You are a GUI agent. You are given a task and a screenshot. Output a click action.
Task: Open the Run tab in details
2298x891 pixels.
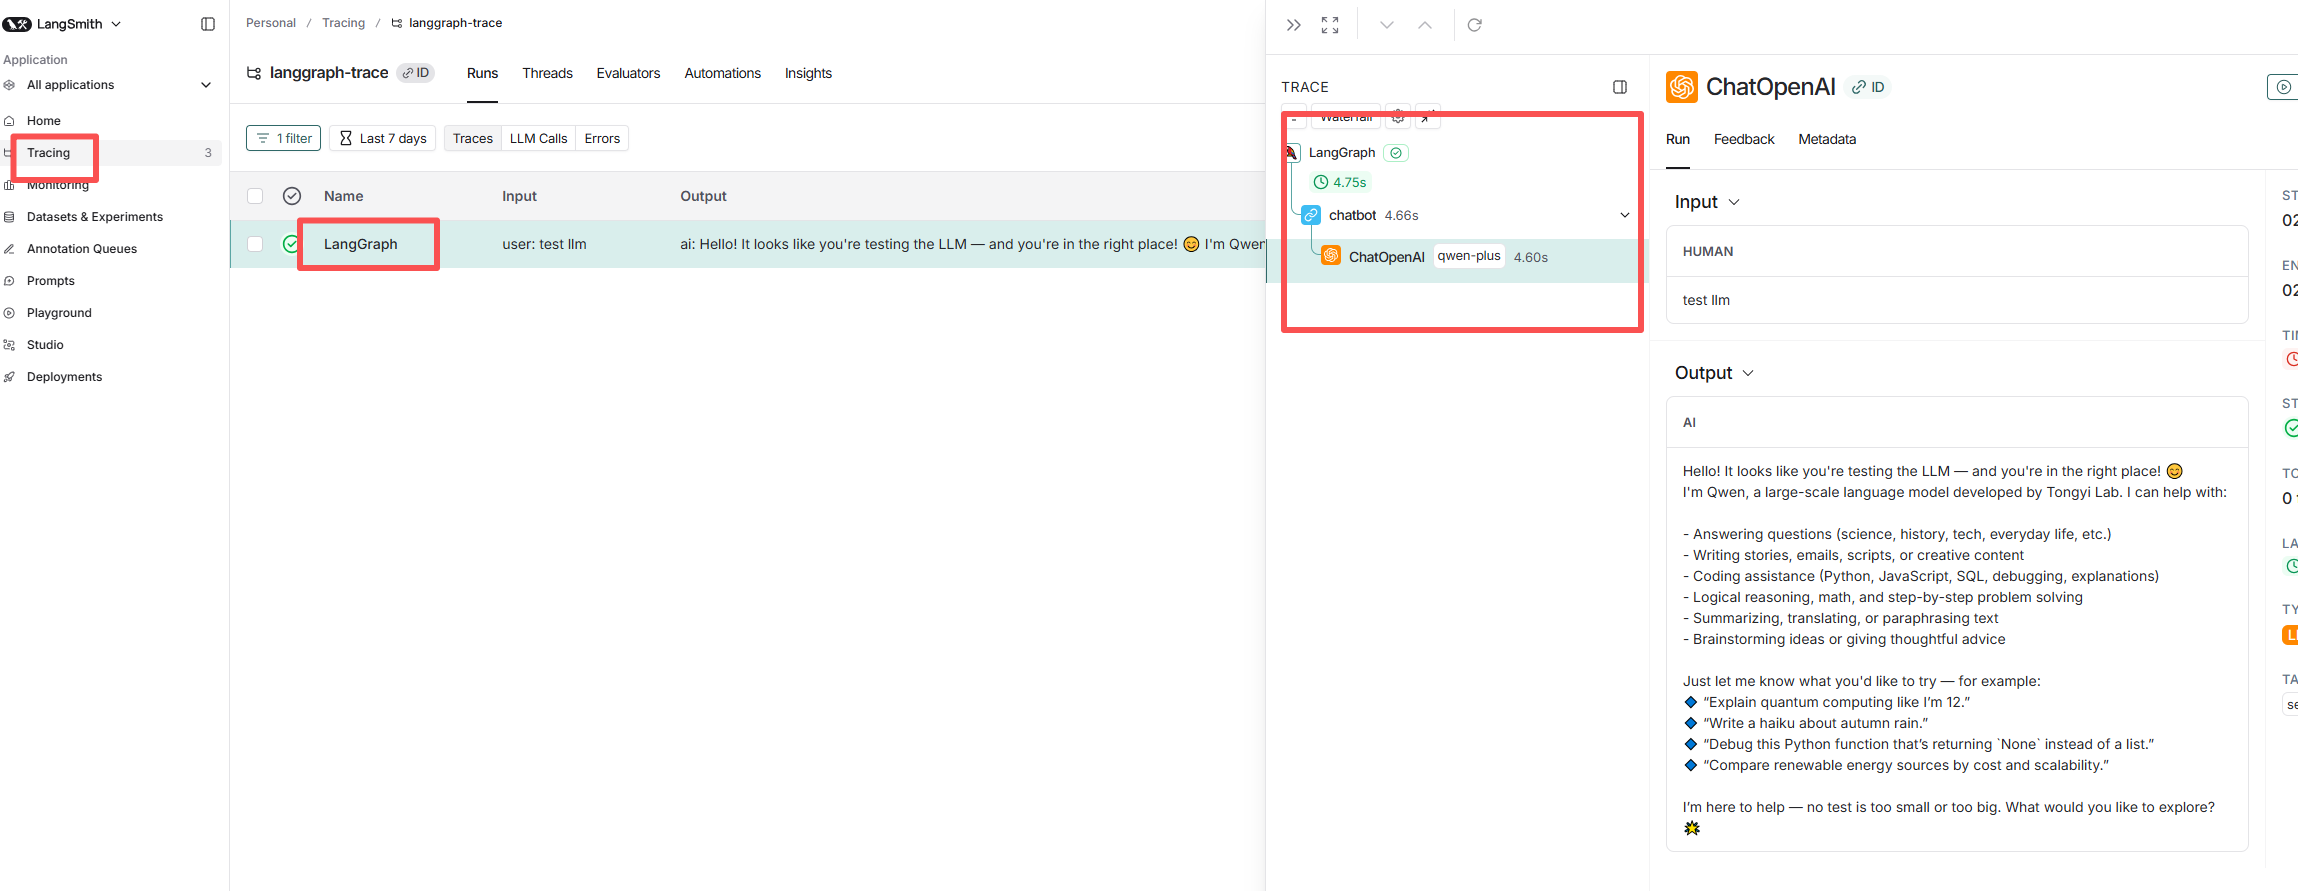pos(1678,139)
